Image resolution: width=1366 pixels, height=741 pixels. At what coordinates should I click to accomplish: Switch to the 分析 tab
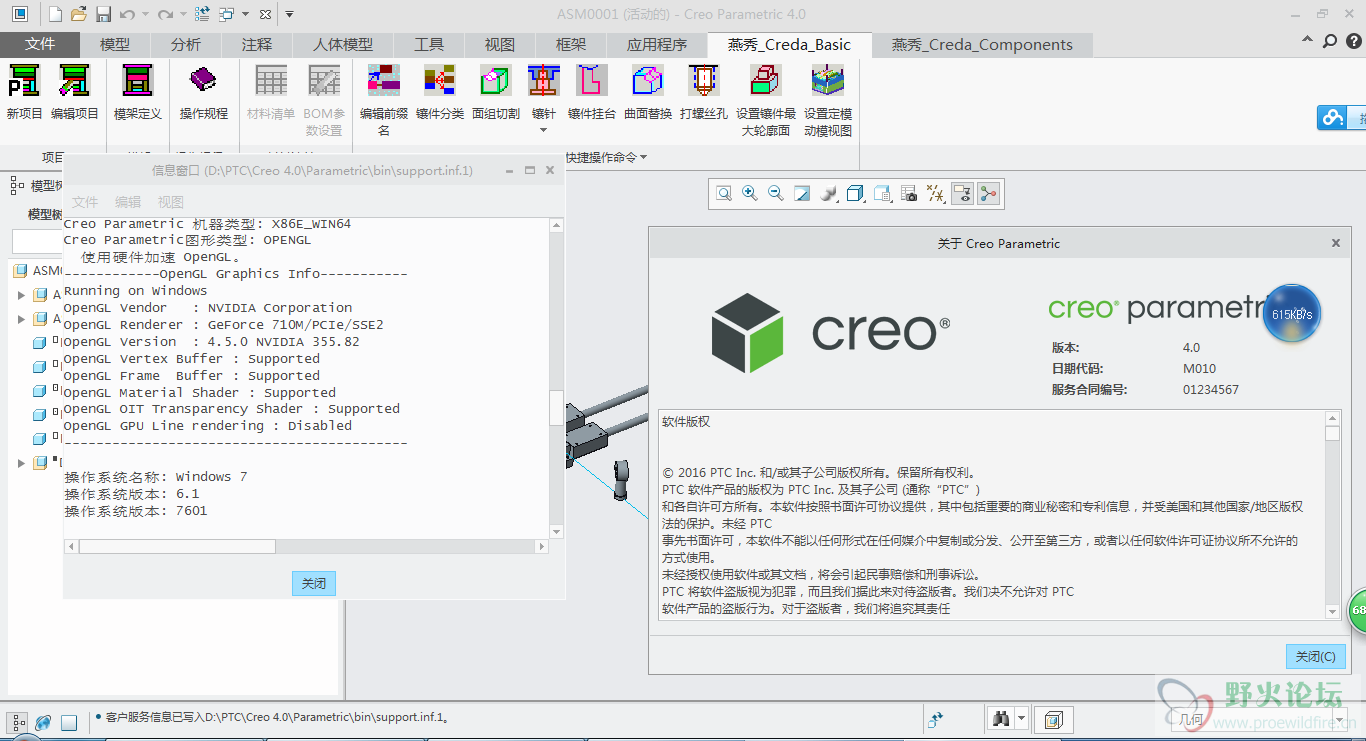click(x=186, y=44)
